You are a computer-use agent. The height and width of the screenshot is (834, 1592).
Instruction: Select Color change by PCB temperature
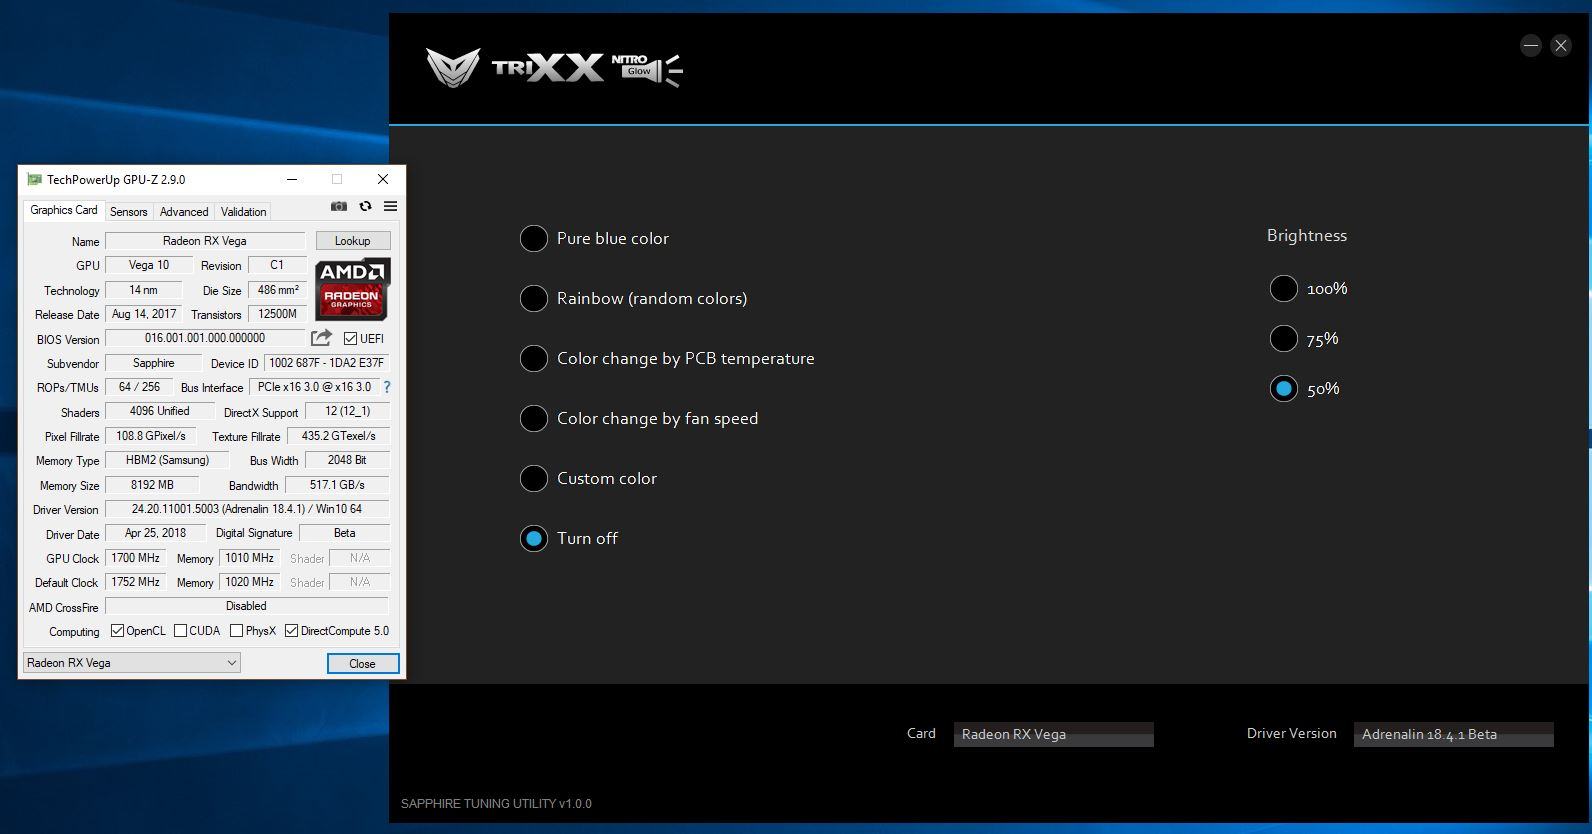coord(534,358)
